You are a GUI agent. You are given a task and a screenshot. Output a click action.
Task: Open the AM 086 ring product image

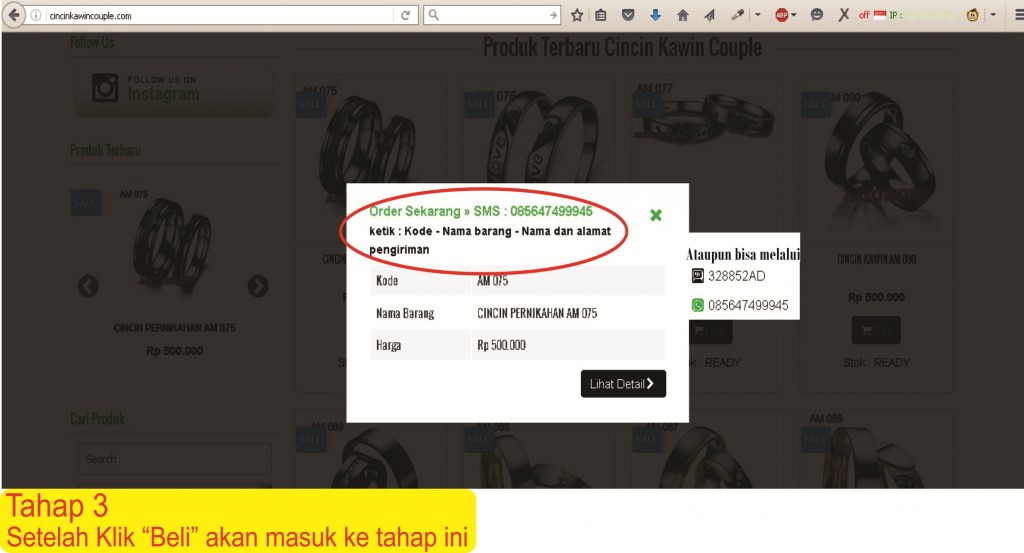coord(876,450)
